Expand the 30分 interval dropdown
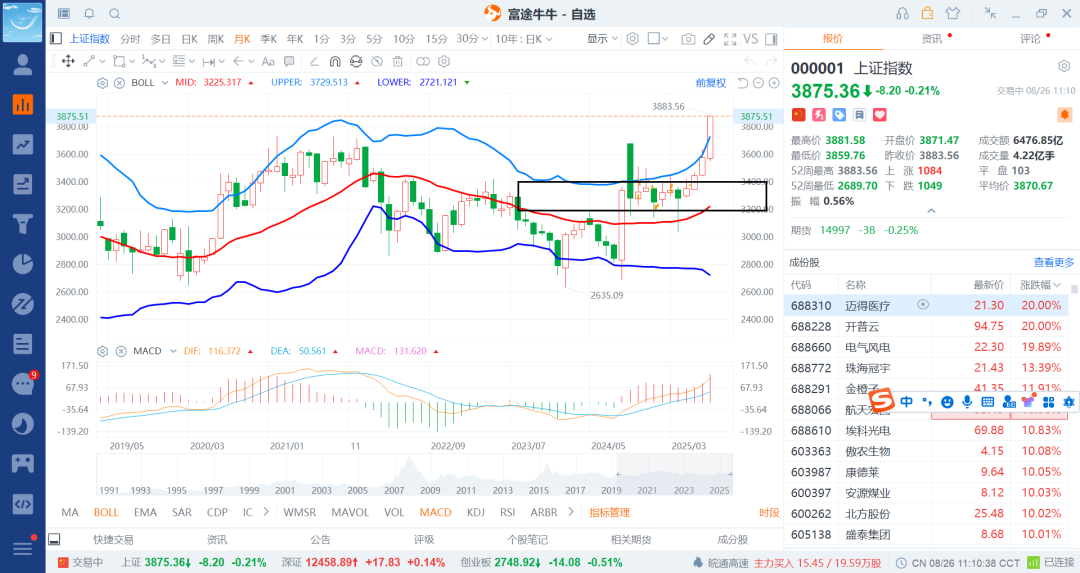Image resolution: width=1080 pixels, height=573 pixels. pos(486,39)
